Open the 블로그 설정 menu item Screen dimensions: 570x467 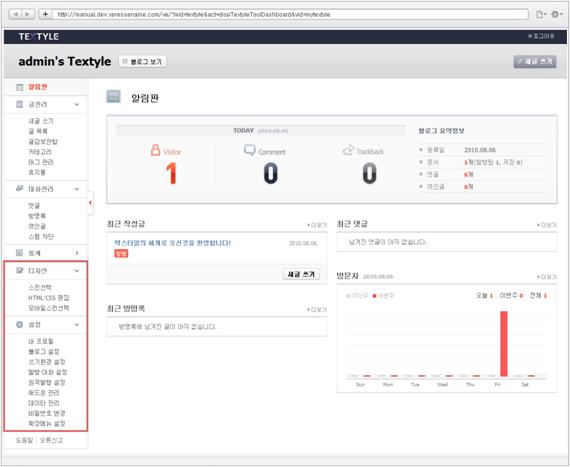coord(44,351)
